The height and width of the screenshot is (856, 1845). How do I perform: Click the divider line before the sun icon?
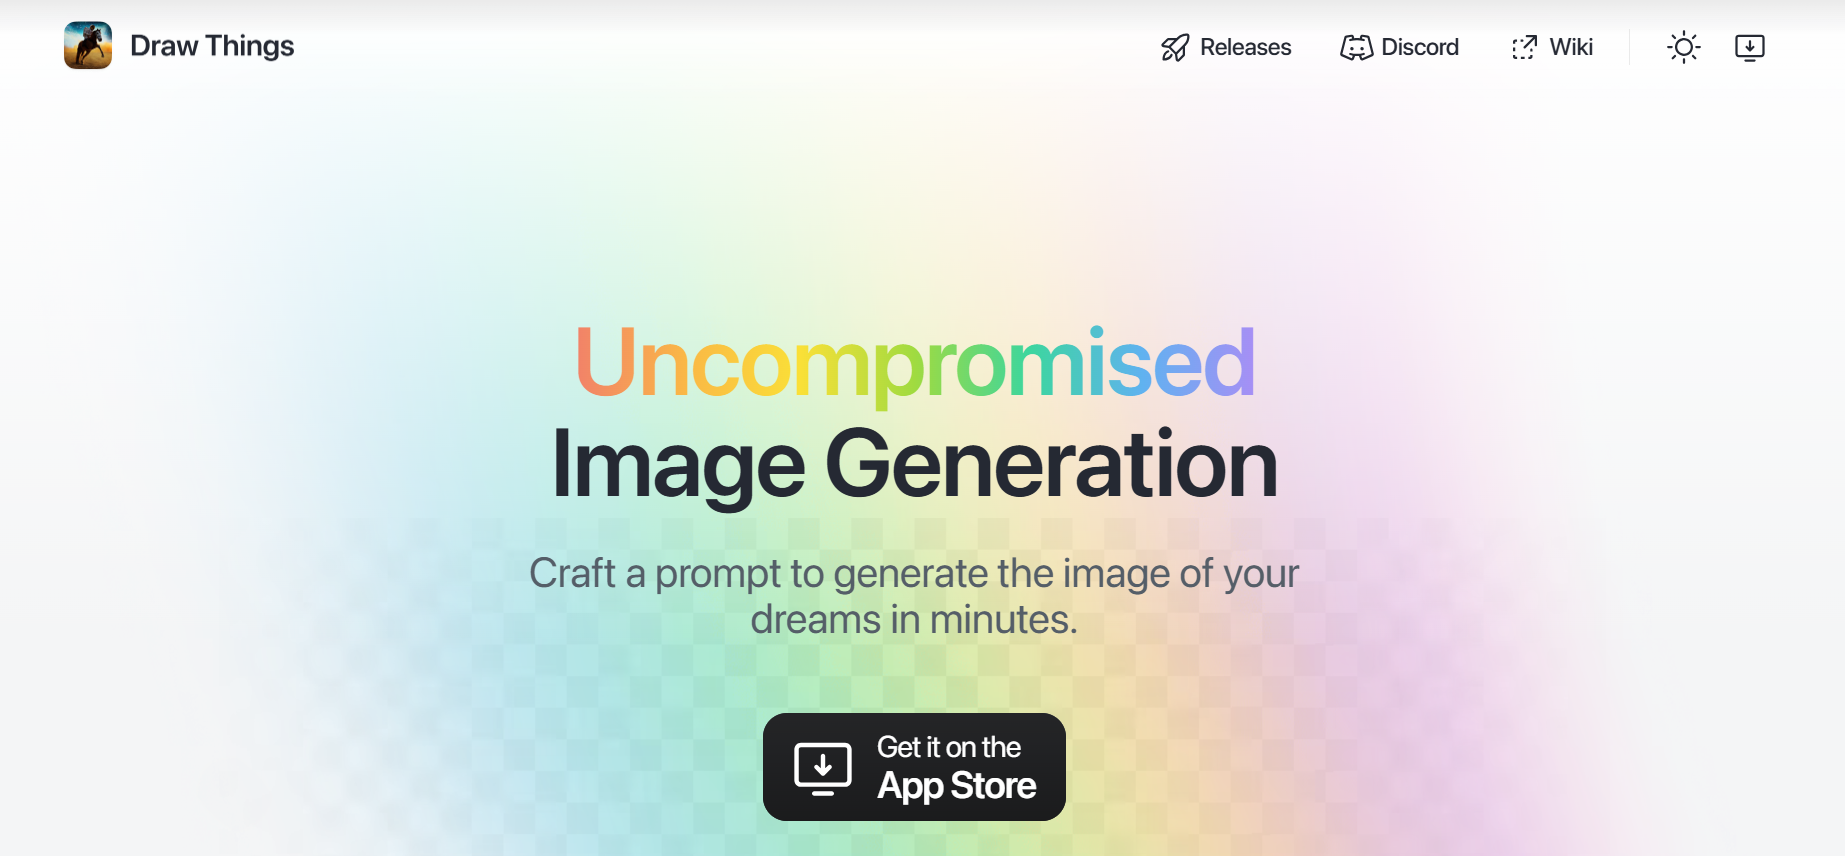[x=1629, y=47]
